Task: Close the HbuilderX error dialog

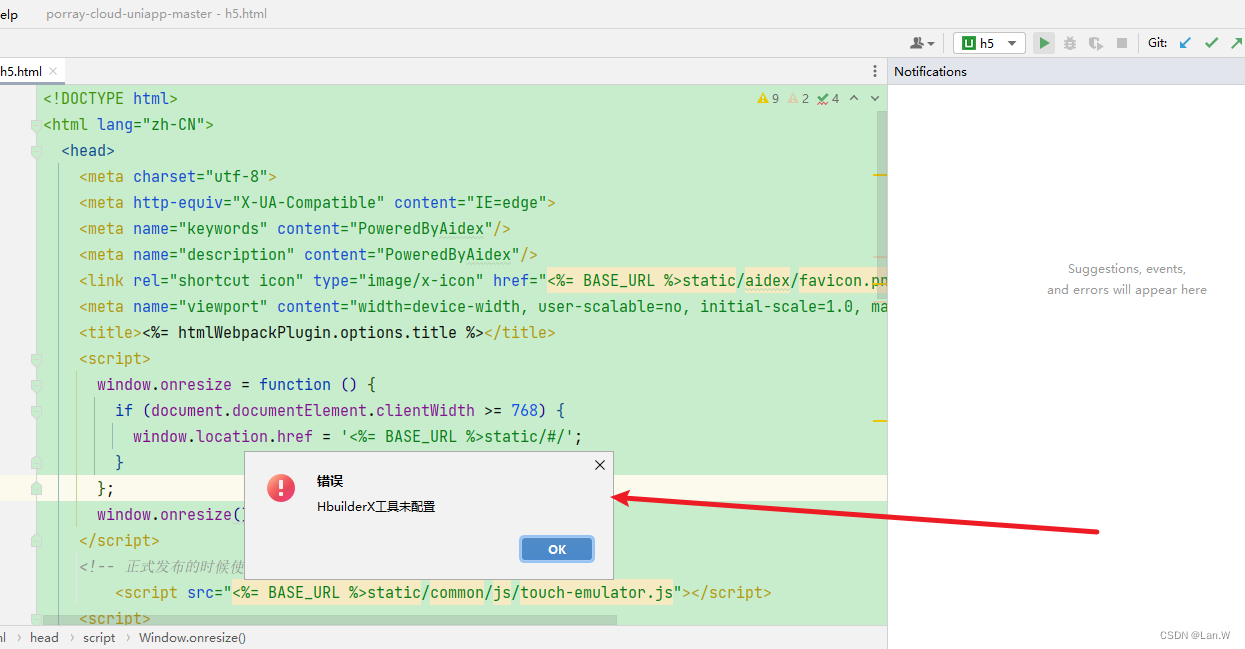Action: pyautogui.click(x=600, y=465)
